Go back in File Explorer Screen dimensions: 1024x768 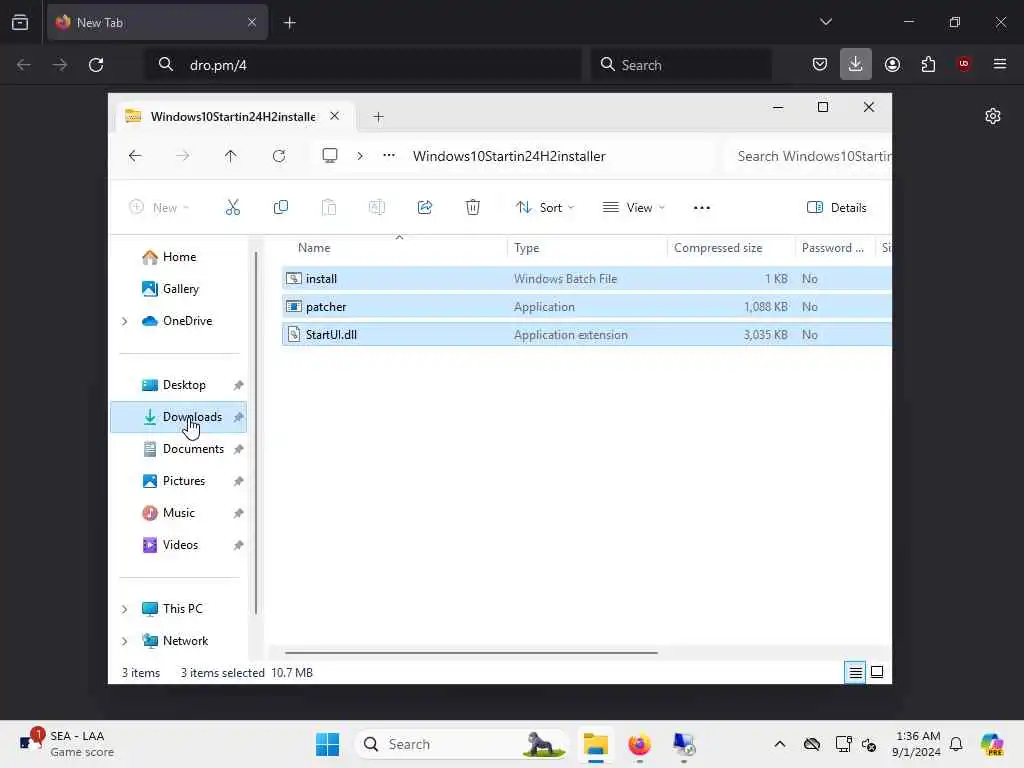click(x=135, y=156)
